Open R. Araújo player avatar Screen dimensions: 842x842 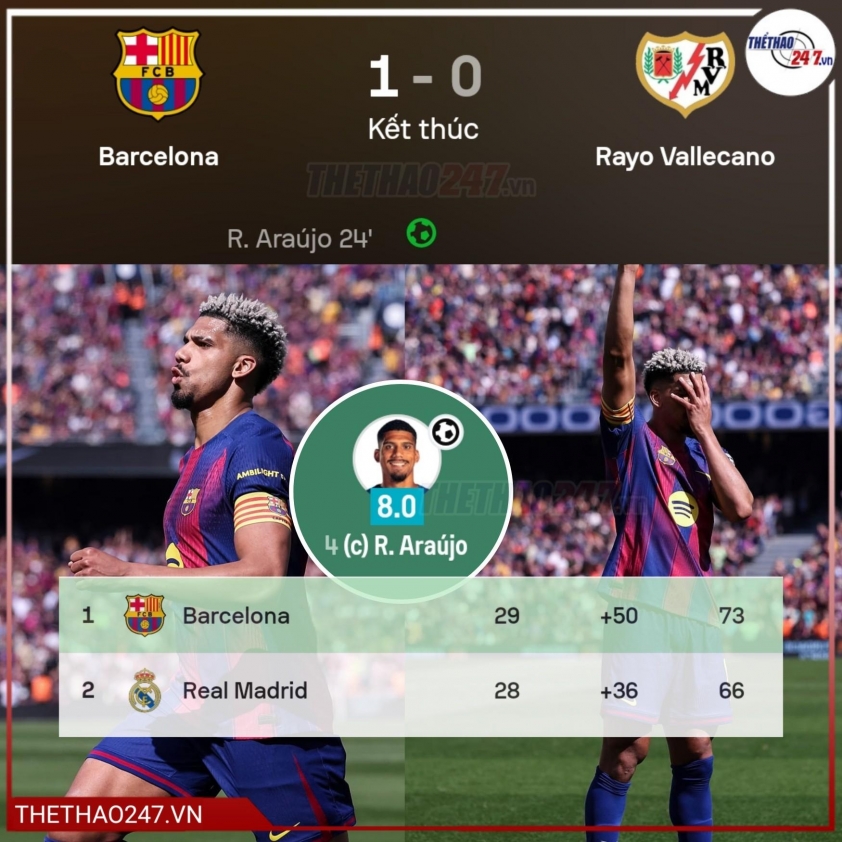coord(397,454)
